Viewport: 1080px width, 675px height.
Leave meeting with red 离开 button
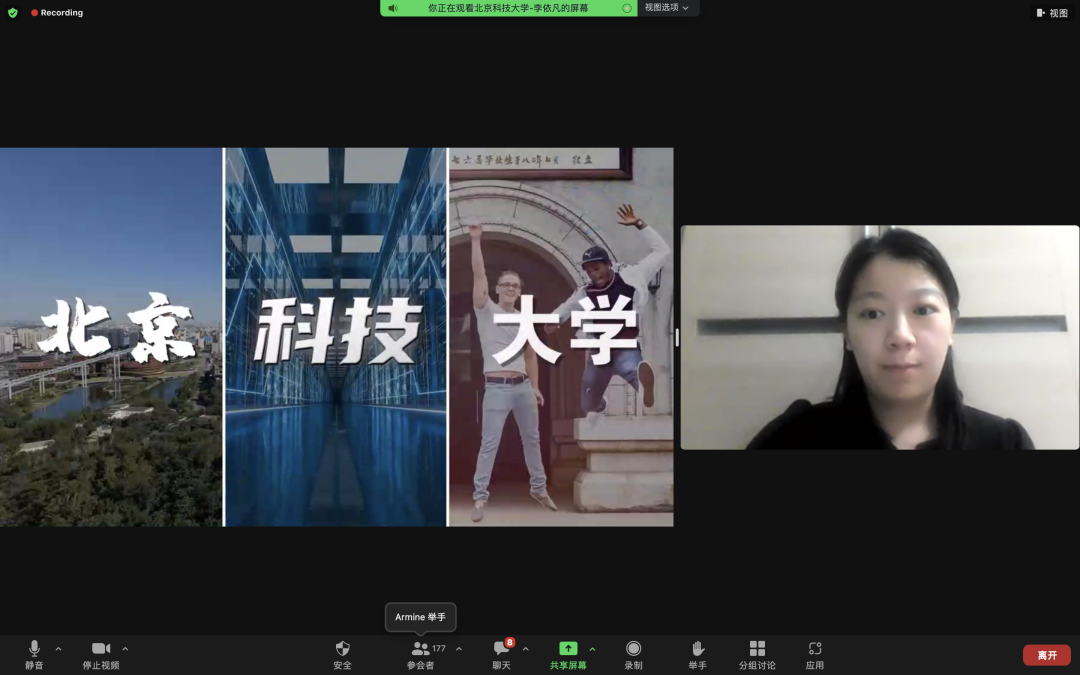click(x=1047, y=655)
